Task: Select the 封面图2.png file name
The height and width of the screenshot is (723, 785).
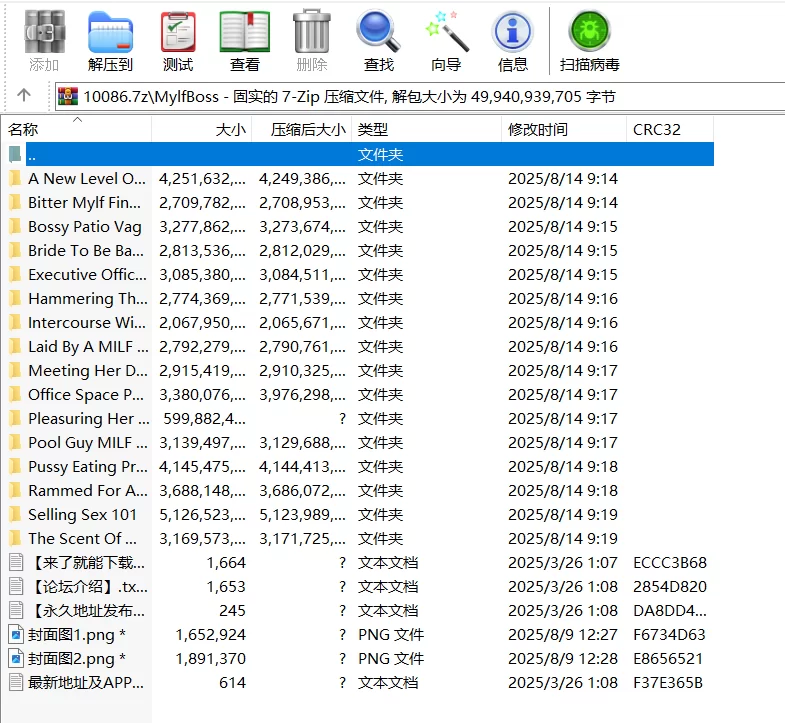Action: (x=77, y=659)
